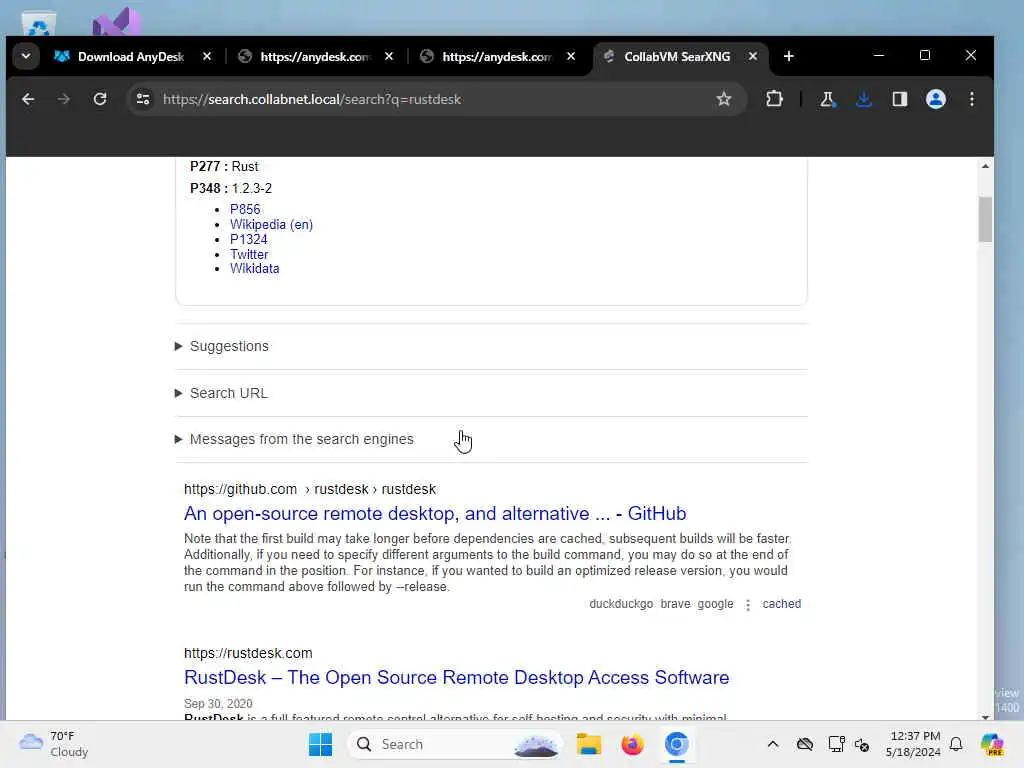
Task: Open the weather widget showing 70°F Cloudy
Action: pyautogui.click(x=55, y=744)
